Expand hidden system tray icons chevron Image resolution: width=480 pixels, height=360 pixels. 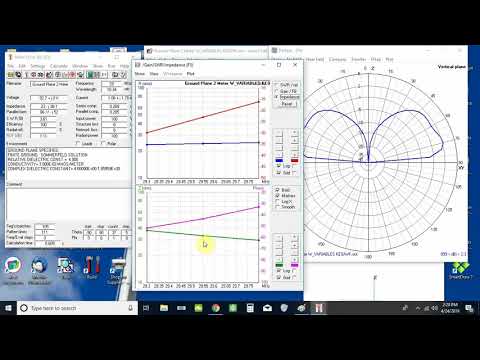[418, 308]
